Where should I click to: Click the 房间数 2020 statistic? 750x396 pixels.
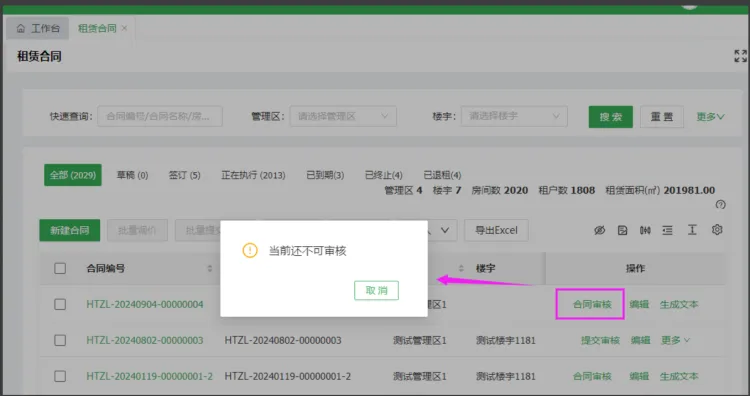(500, 190)
